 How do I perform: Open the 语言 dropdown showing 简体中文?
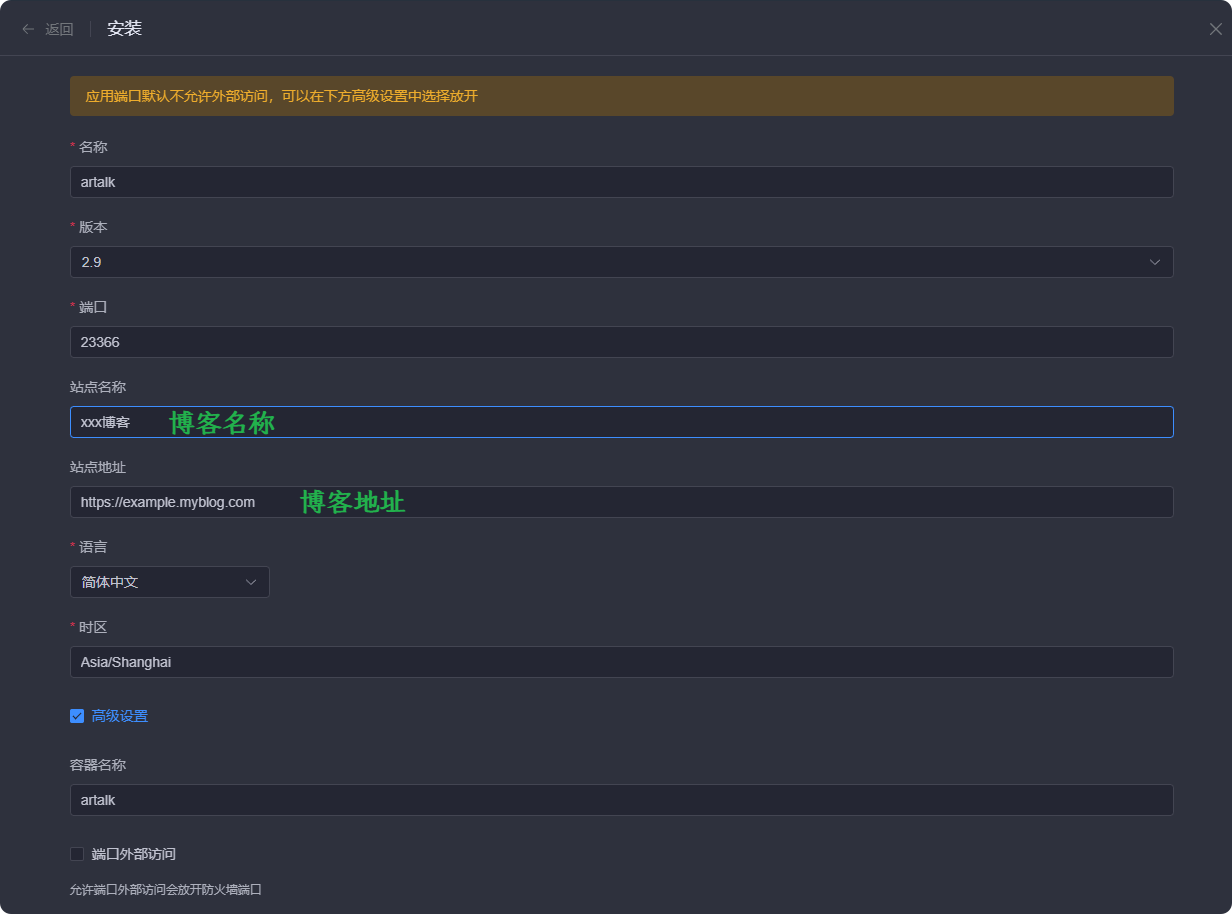[x=160, y=582]
